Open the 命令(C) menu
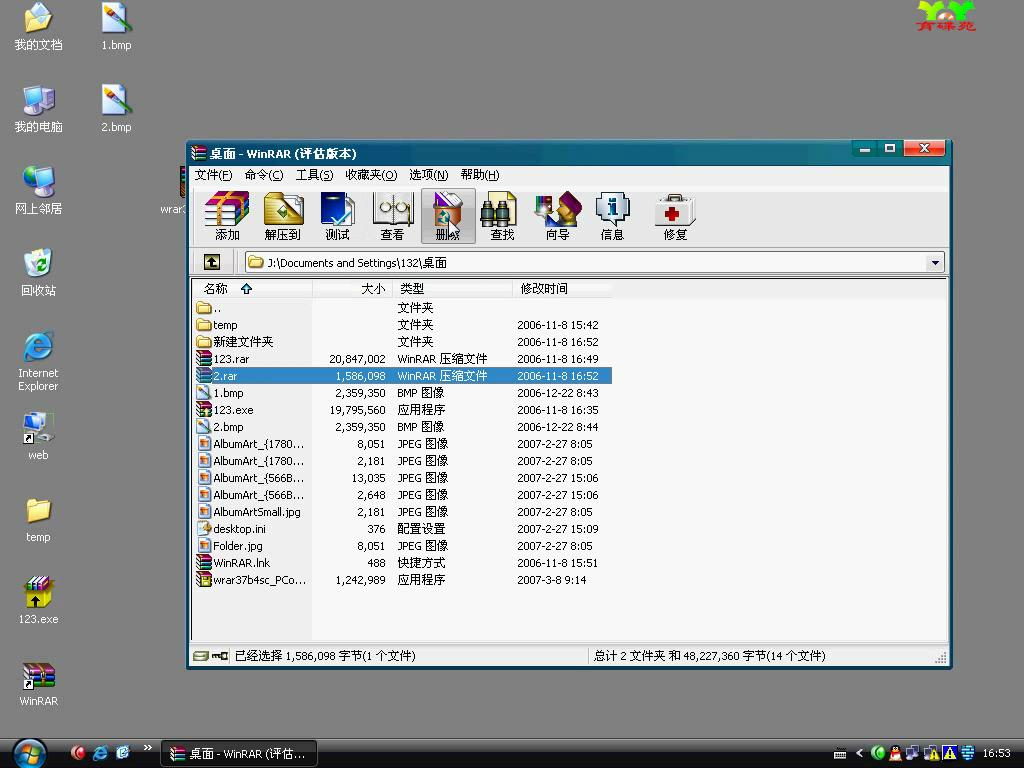The width and height of the screenshot is (1024, 768). coord(264,175)
